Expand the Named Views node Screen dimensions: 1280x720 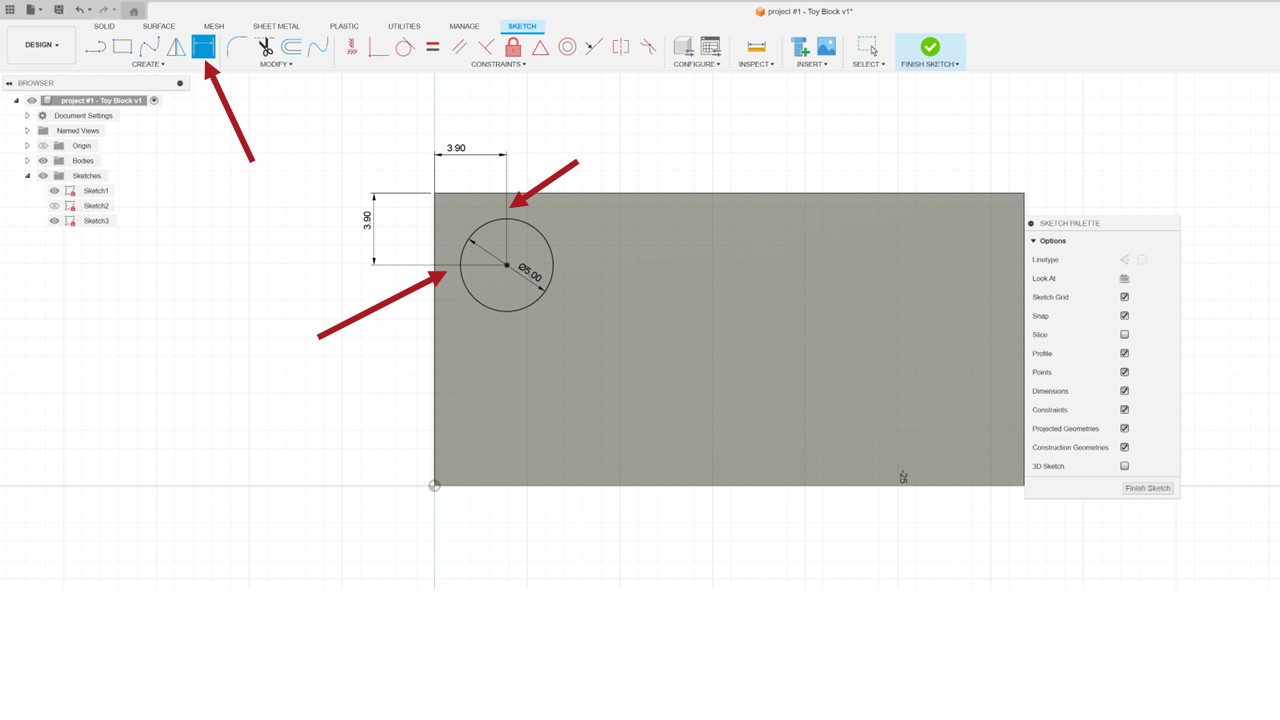(x=28, y=131)
